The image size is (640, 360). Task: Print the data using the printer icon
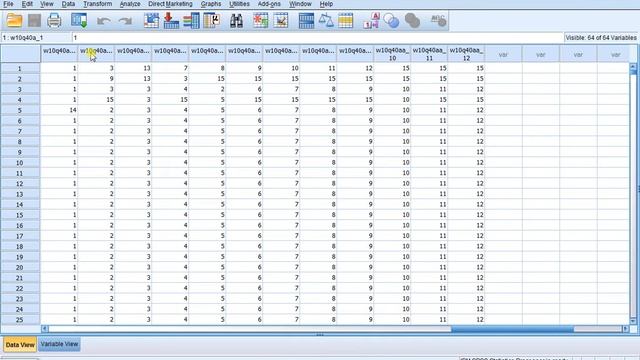click(54, 20)
